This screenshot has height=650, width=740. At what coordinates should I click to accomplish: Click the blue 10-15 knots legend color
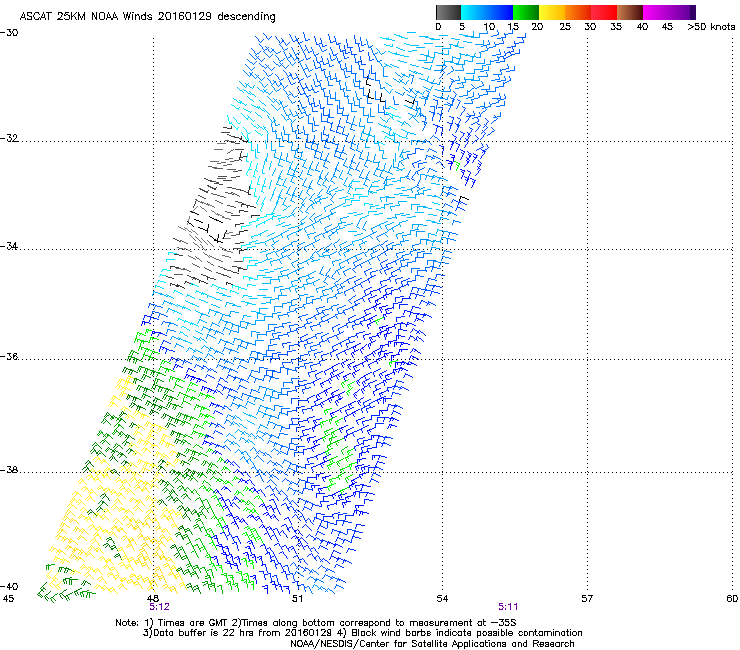(x=500, y=12)
